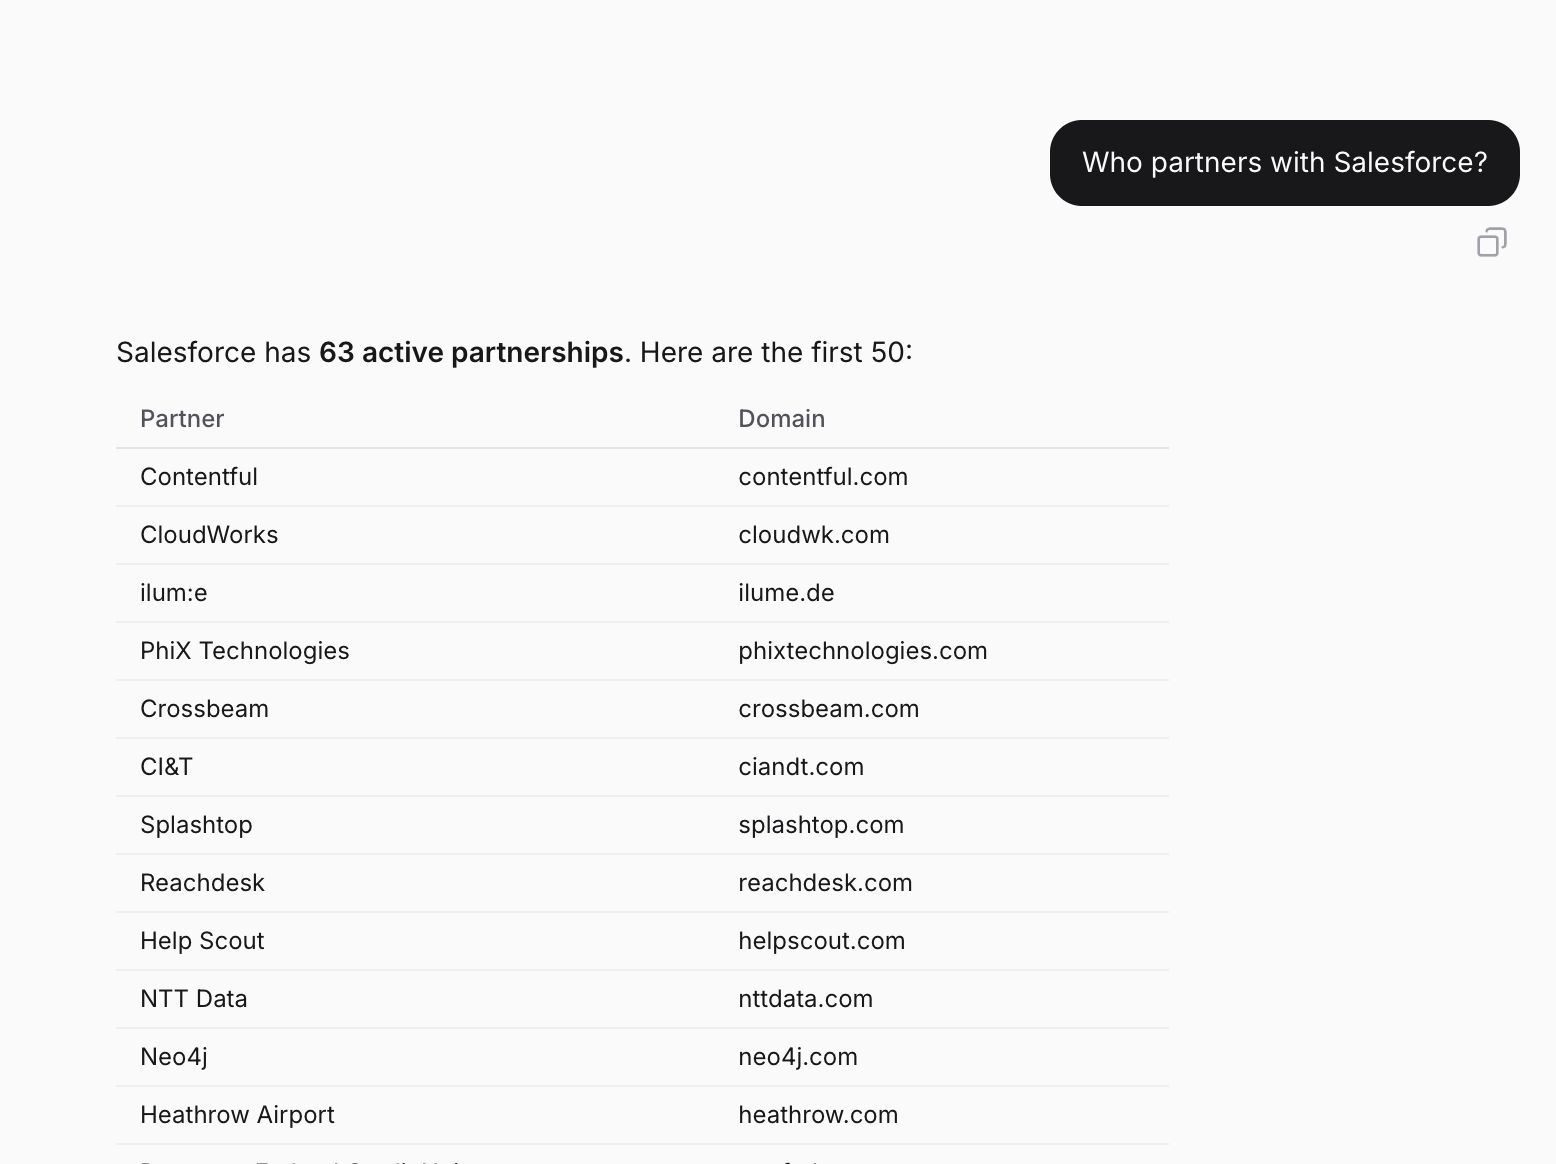Viewport: 1556px width, 1164px height.
Task: Open the contentful.com domain link
Action: coord(822,477)
